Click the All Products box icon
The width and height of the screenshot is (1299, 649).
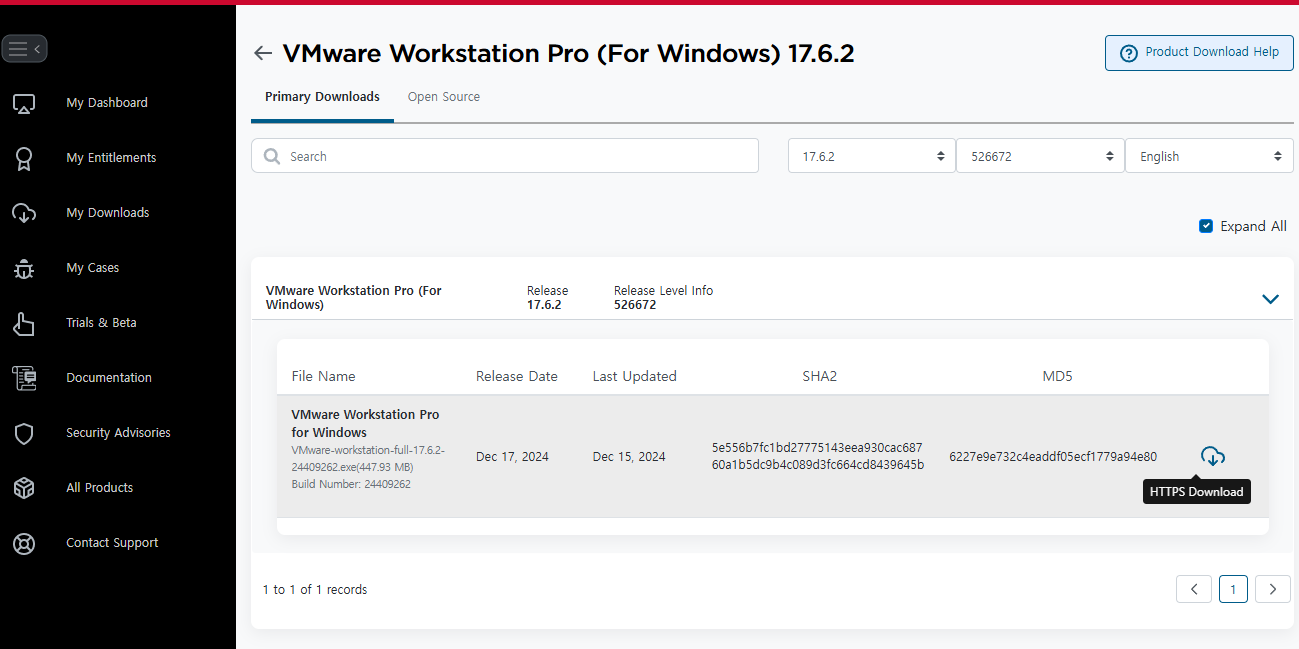click(x=24, y=488)
